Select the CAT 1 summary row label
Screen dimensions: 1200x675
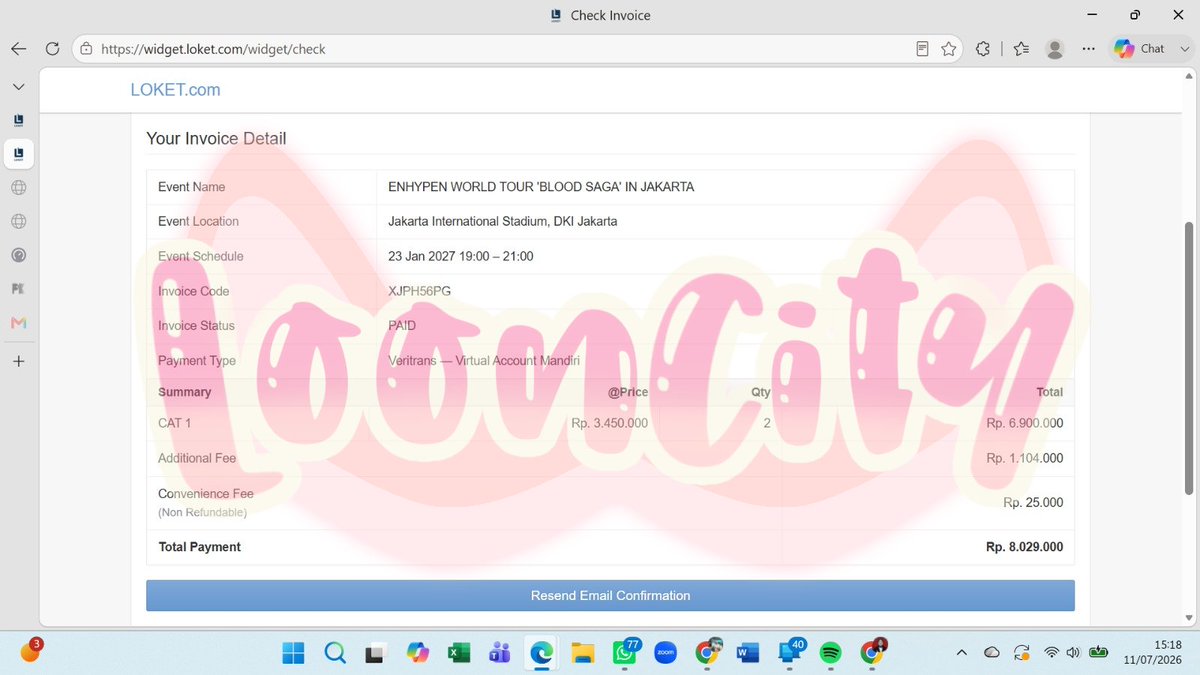[x=174, y=423]
